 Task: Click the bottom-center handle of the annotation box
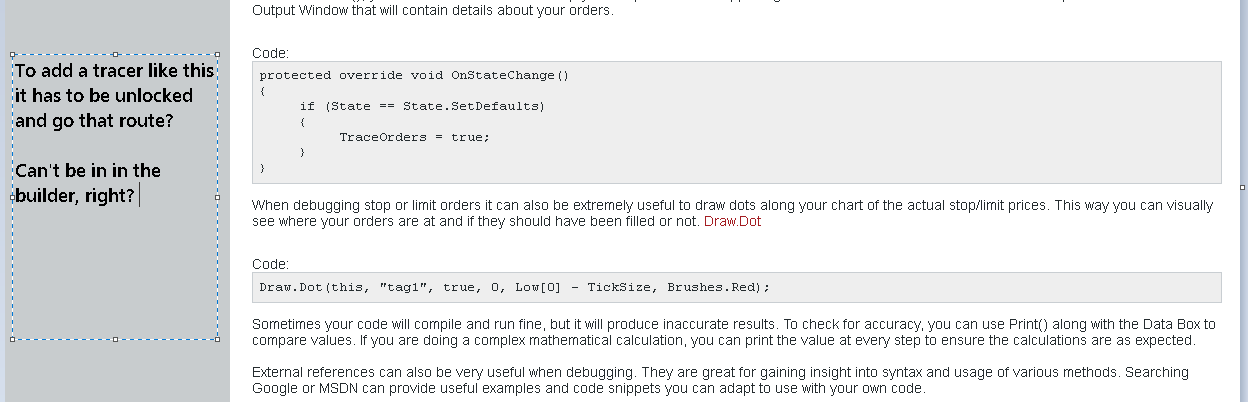116,339
